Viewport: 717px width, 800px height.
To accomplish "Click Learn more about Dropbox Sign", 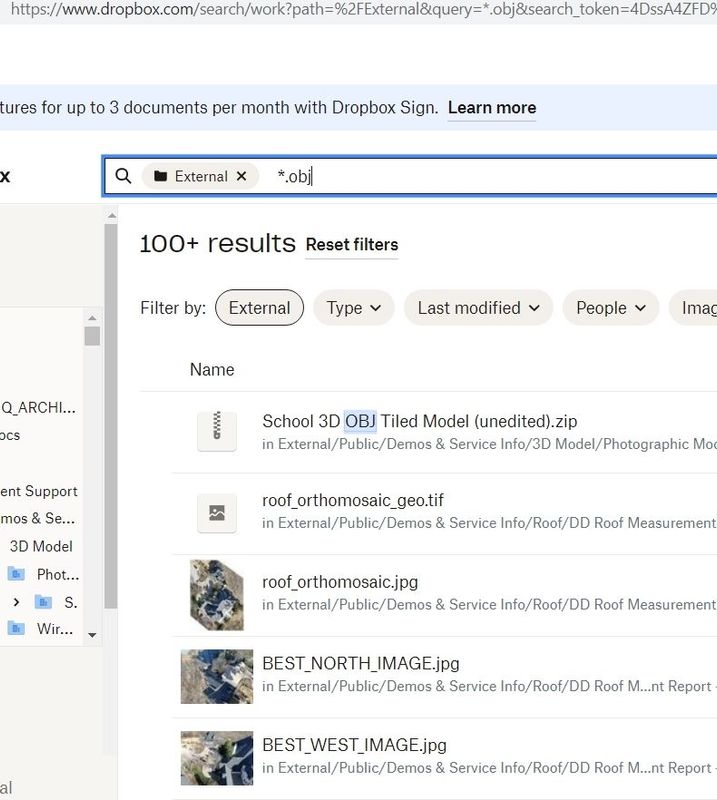I will pyautogui.click(x=491, y=108).
